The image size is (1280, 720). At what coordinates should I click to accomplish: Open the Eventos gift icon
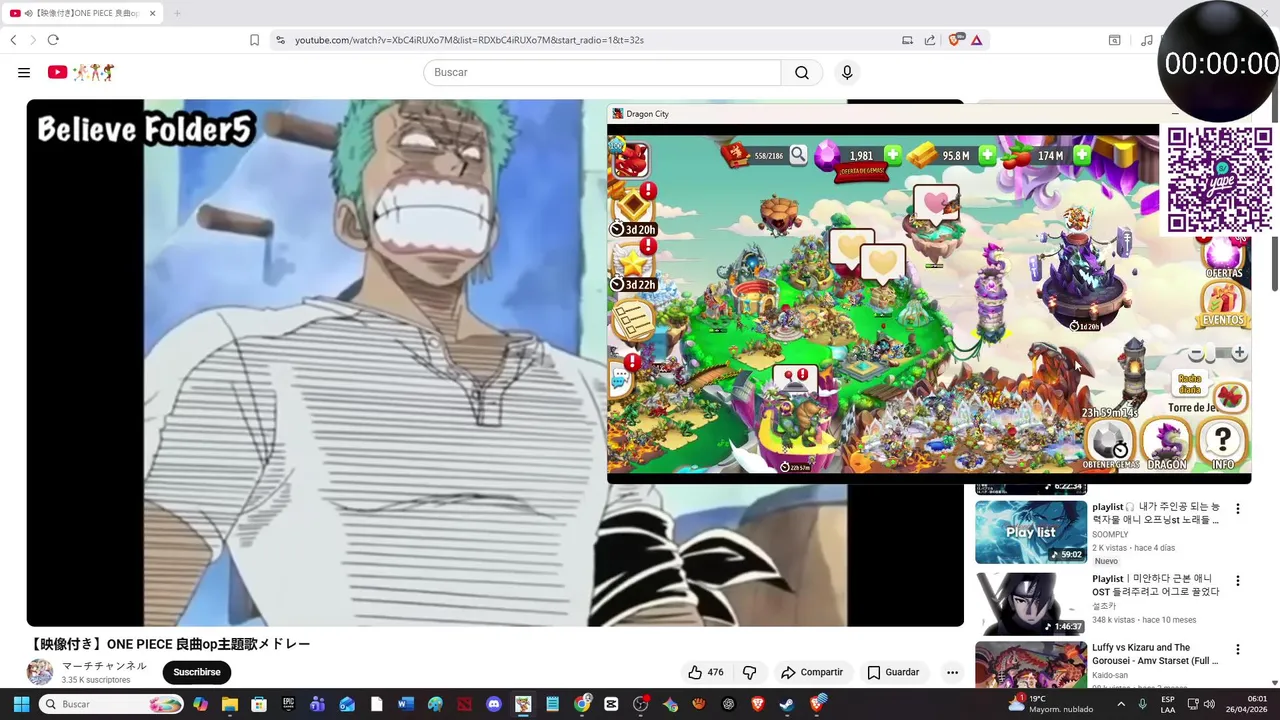[x=1222, y=304]
